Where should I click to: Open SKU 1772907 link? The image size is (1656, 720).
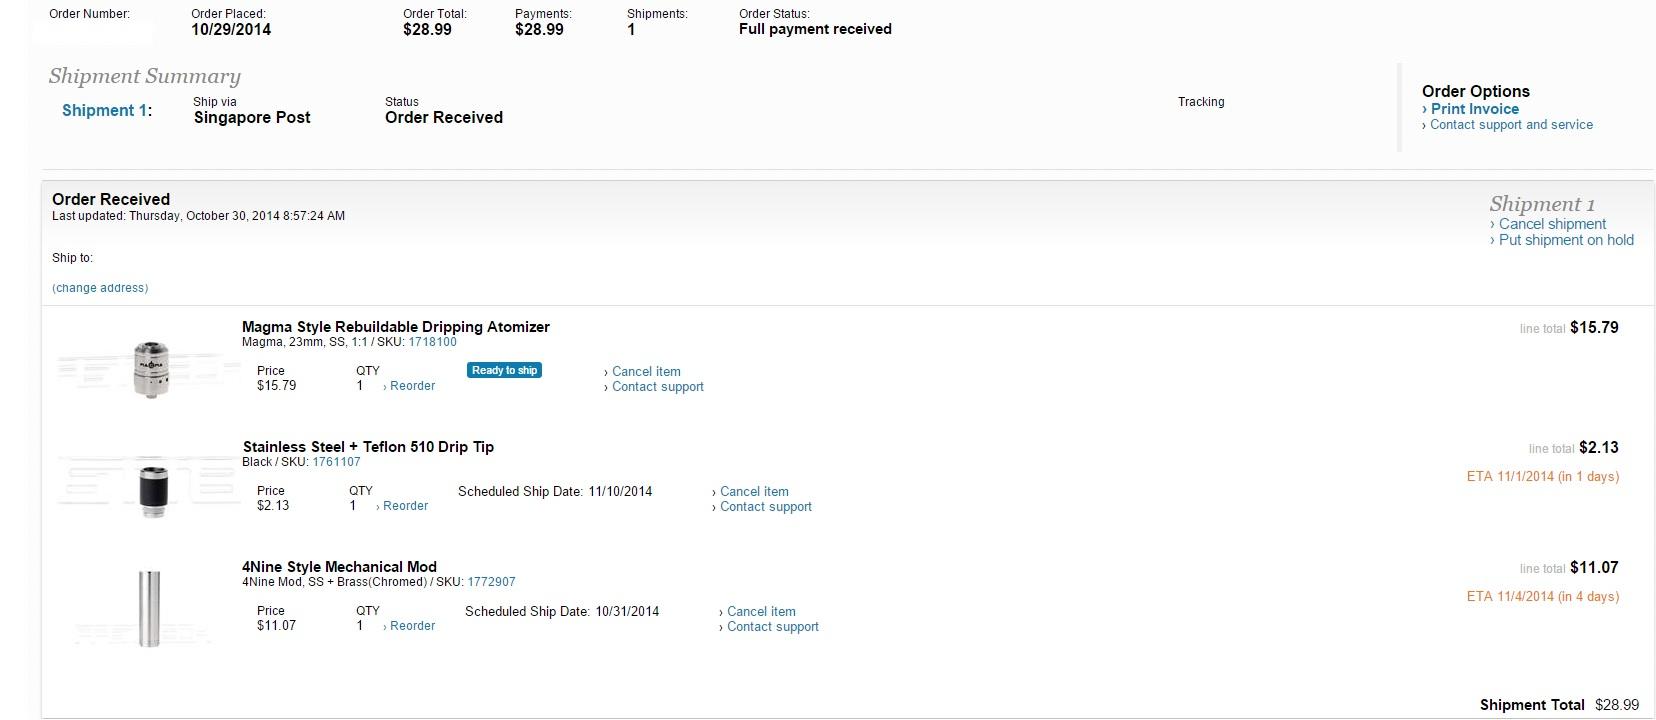click(491, 582)
